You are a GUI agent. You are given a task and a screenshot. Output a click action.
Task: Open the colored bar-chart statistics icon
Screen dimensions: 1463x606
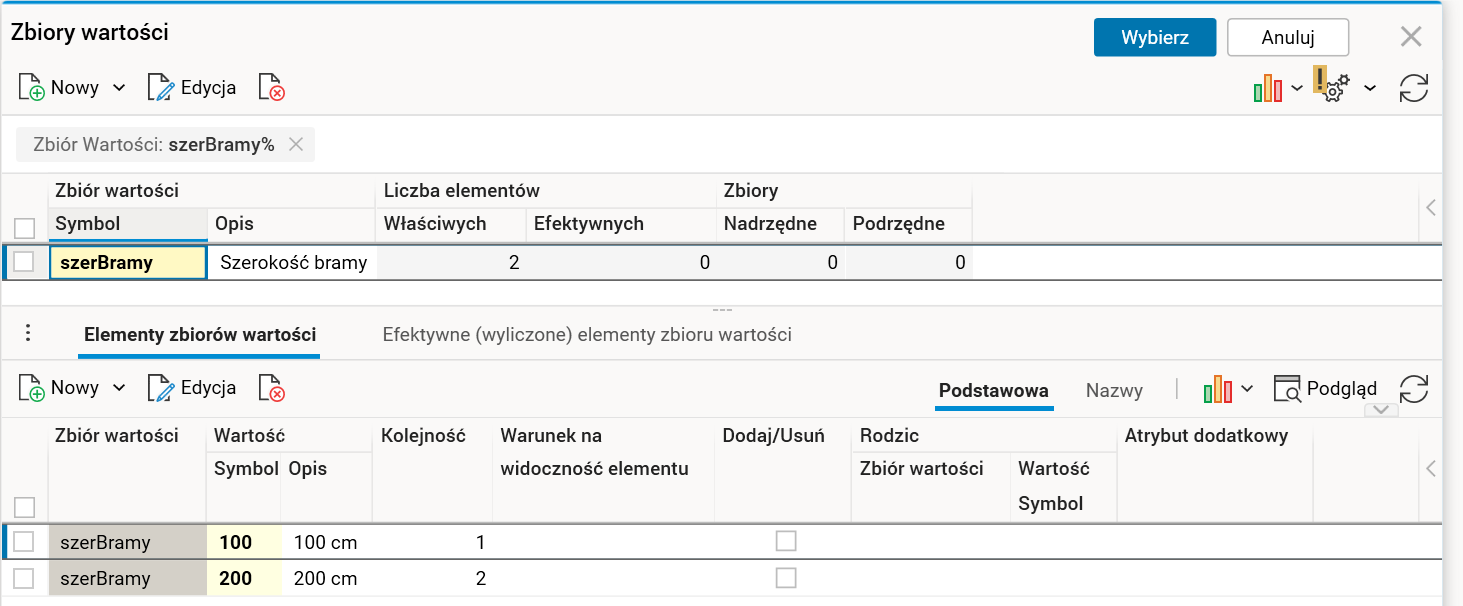pos(1265,87)
